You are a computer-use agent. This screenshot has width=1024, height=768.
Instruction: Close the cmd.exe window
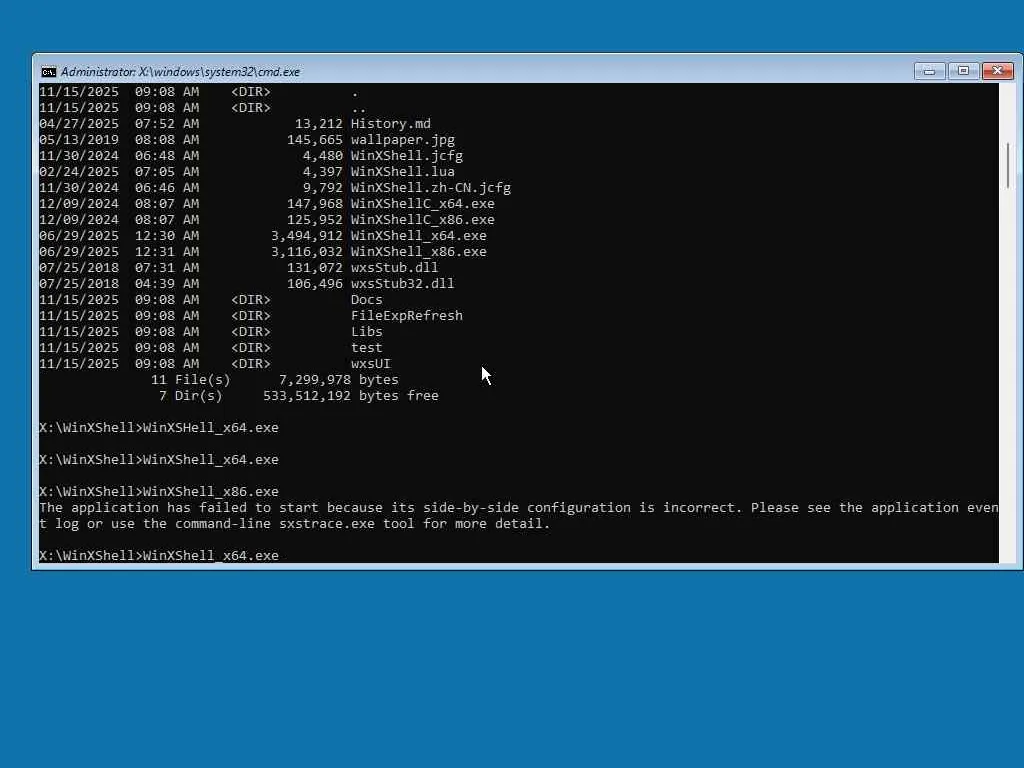pos(997,71)
